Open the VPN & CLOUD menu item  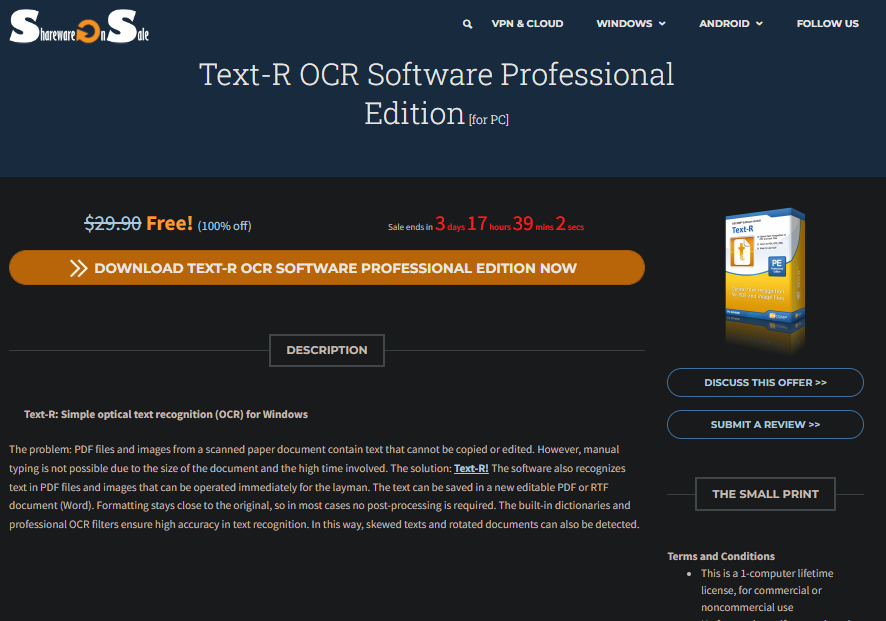(527, 24)
